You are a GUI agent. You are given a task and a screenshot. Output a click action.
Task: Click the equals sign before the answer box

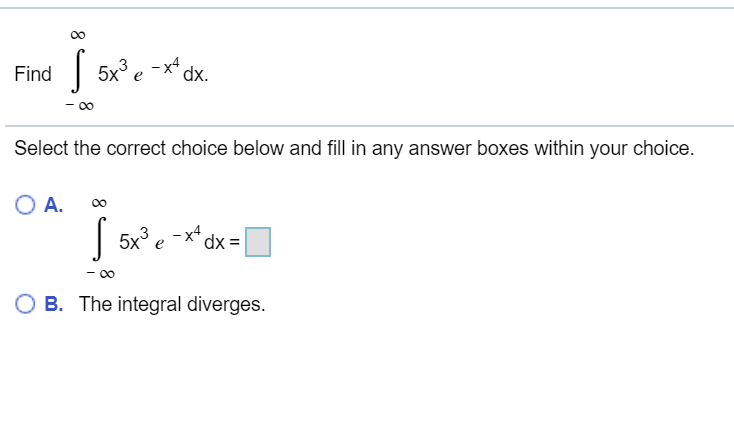point(235,243)
